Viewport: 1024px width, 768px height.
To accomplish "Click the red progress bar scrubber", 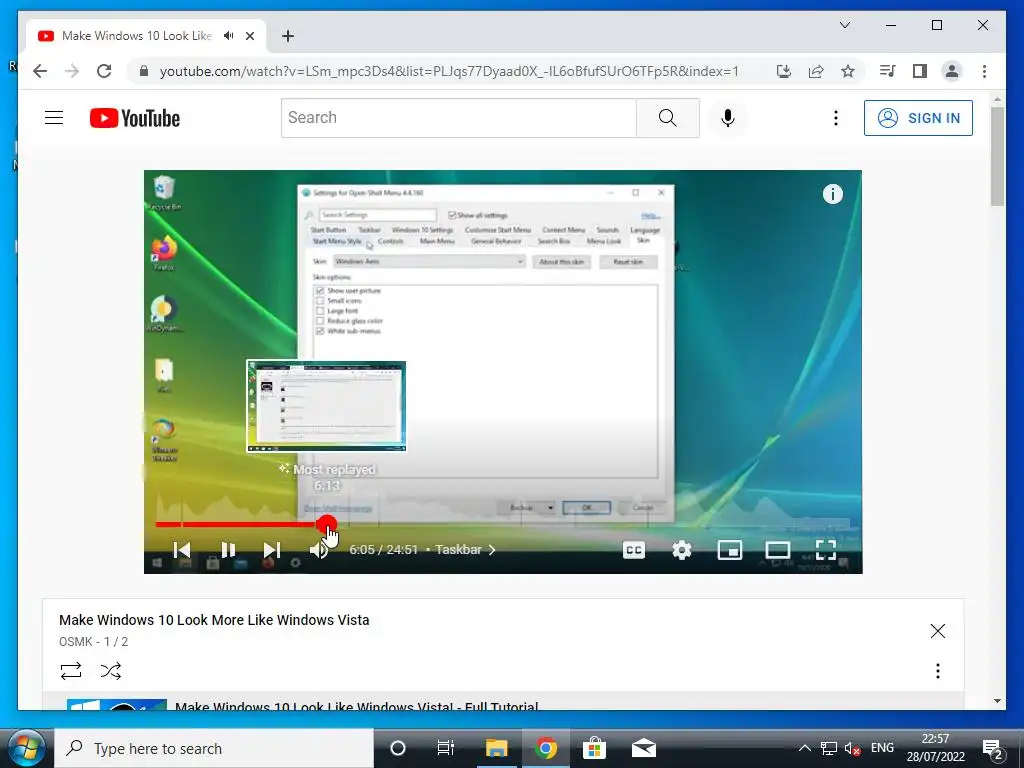I will (327, 524).
